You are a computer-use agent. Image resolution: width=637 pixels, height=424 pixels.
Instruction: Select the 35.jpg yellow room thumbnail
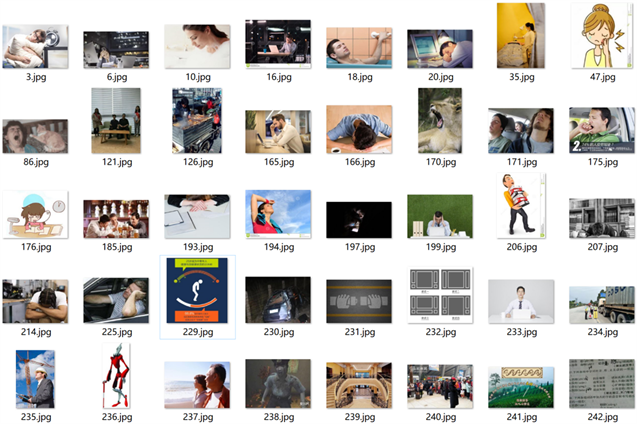[521, 35]
